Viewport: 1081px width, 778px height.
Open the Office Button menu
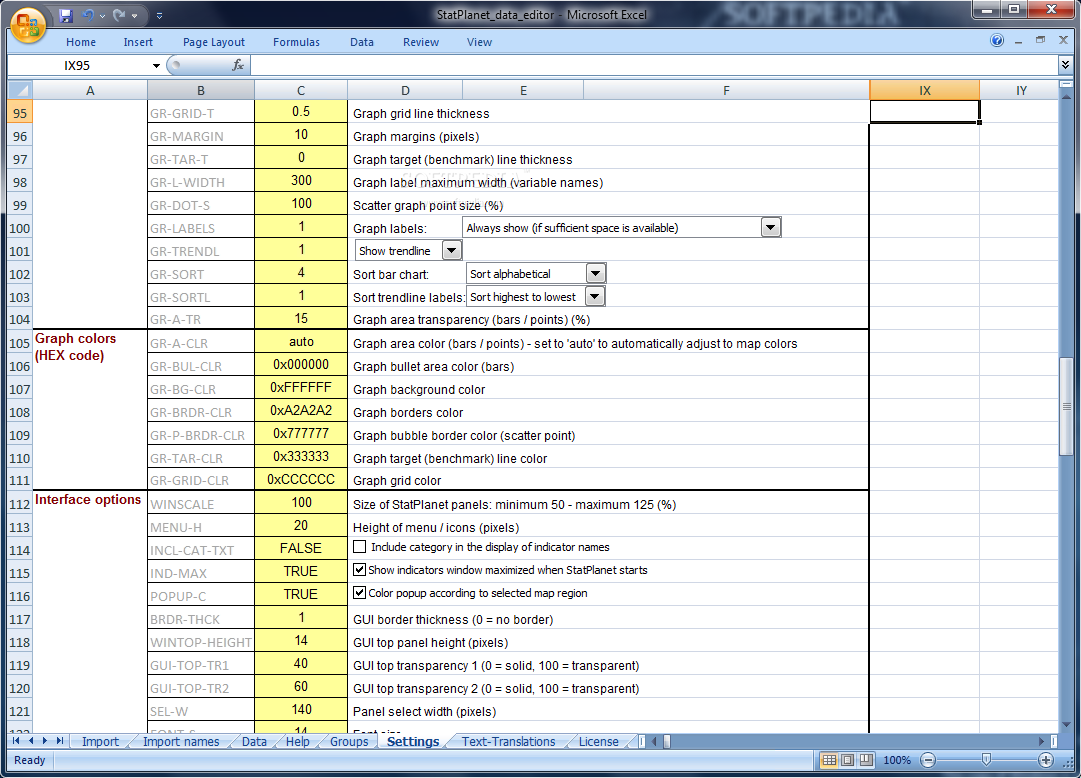pyautogui.click(x=28, y=26)
